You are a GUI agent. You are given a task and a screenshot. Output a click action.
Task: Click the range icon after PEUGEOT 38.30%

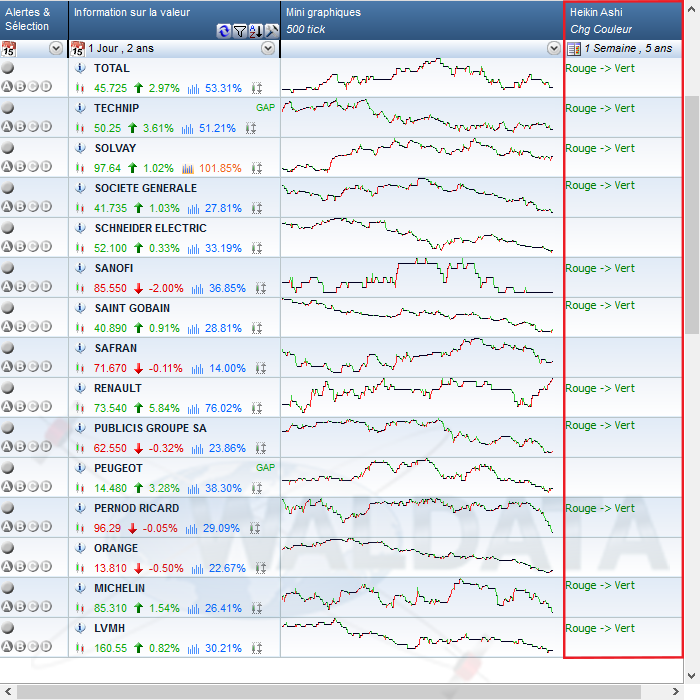coord(257,488)
